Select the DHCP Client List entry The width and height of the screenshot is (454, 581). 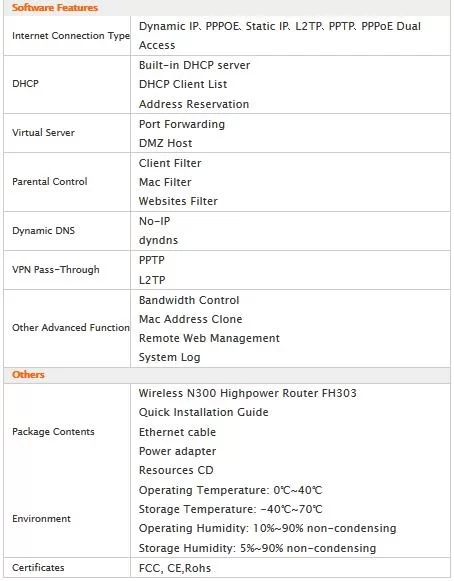pyautogui.click(x=183, y=84)
